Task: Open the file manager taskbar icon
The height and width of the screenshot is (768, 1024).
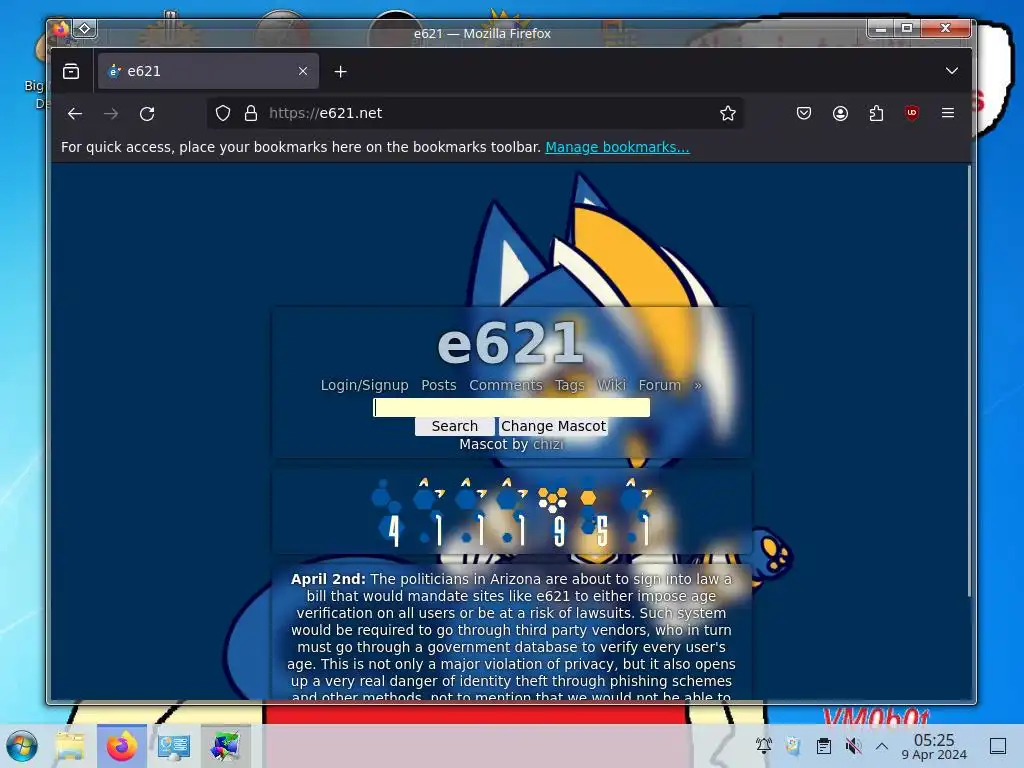Action: [x=70, y=746]
